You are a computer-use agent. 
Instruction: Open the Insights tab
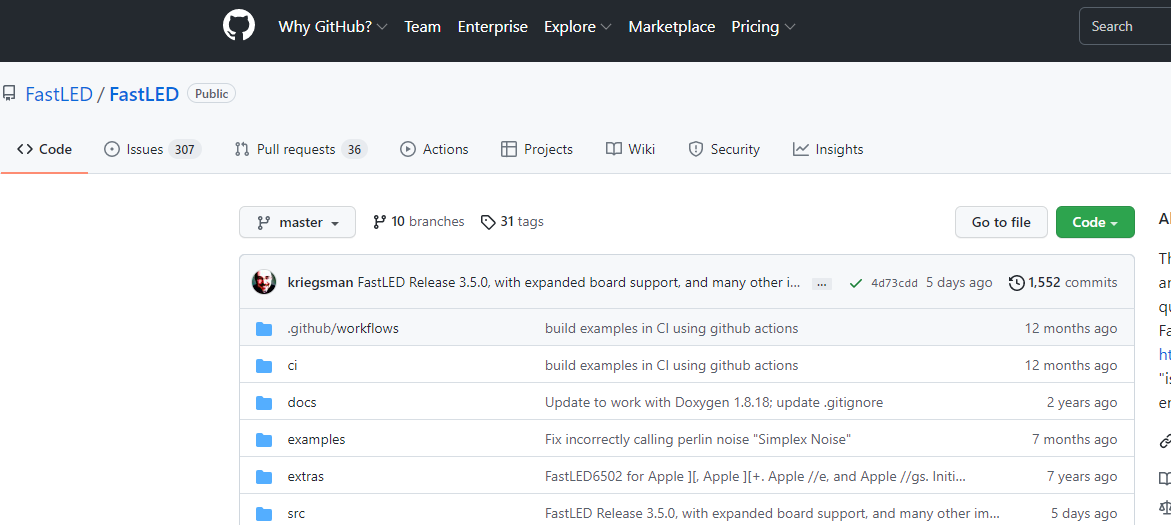point(827,149)
